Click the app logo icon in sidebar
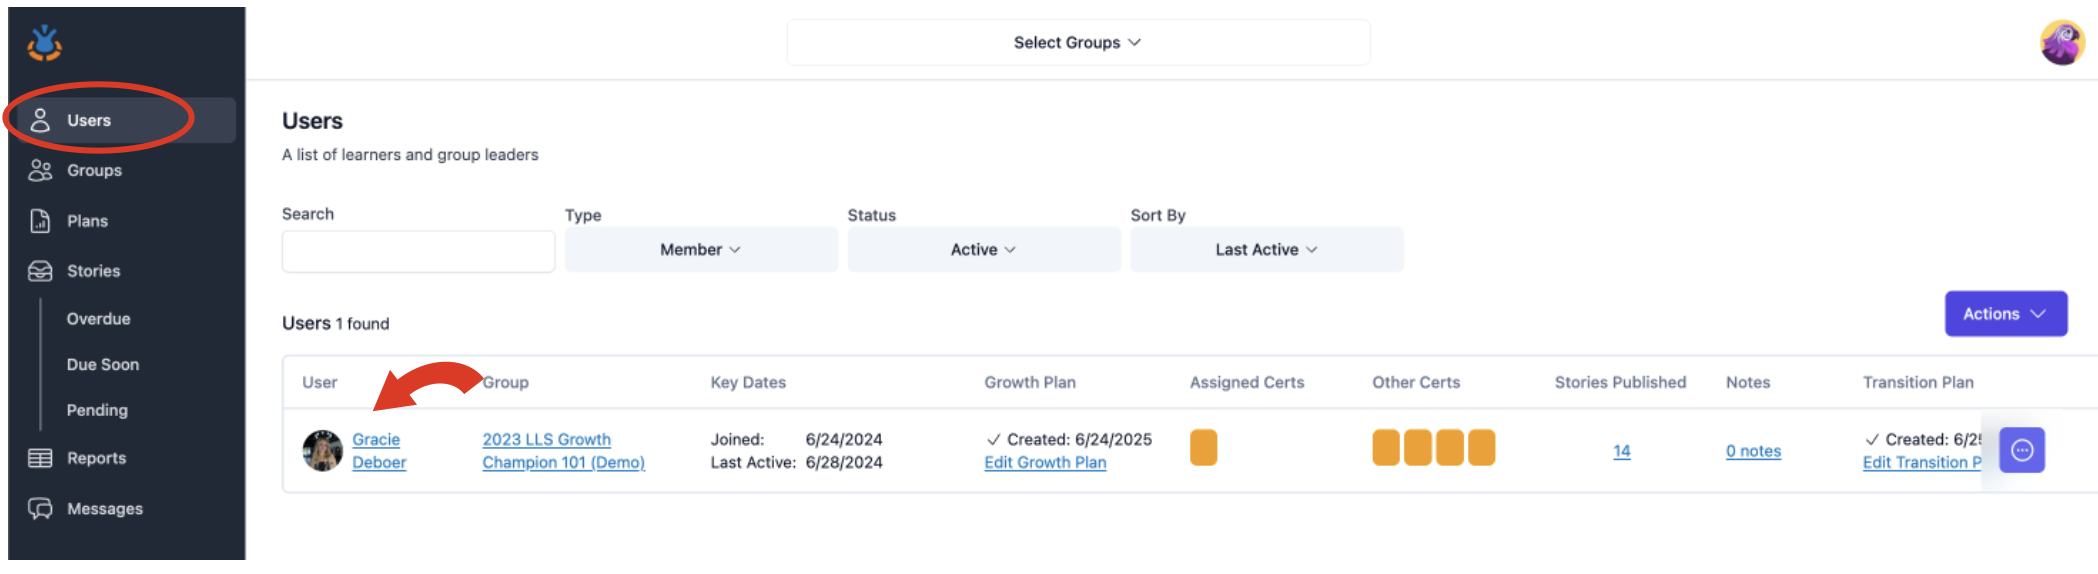 (x=44, y=43)
